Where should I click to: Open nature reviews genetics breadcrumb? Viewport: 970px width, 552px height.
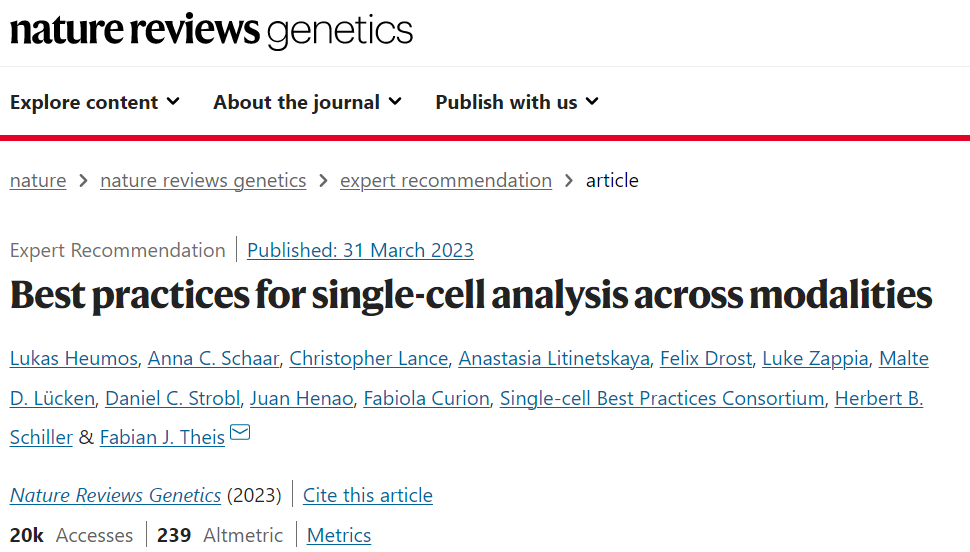(203, 181)
